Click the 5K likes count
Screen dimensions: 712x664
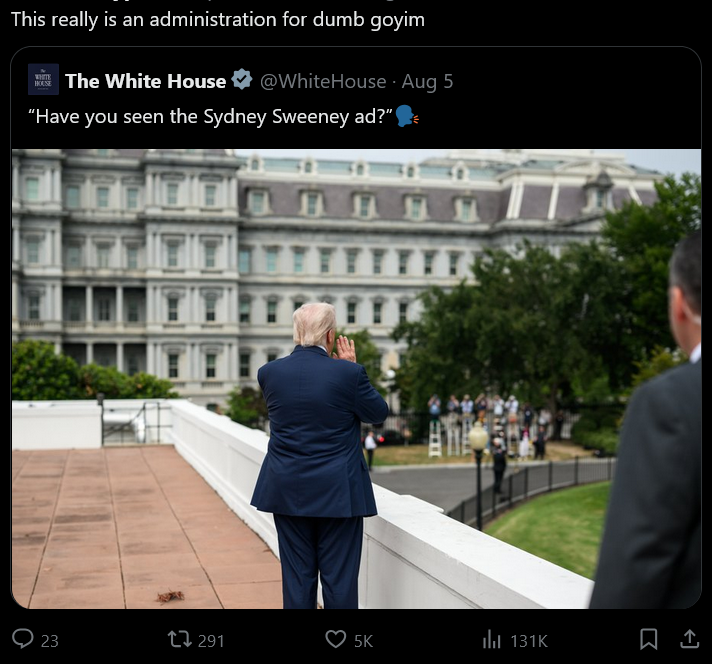(363, 641)
